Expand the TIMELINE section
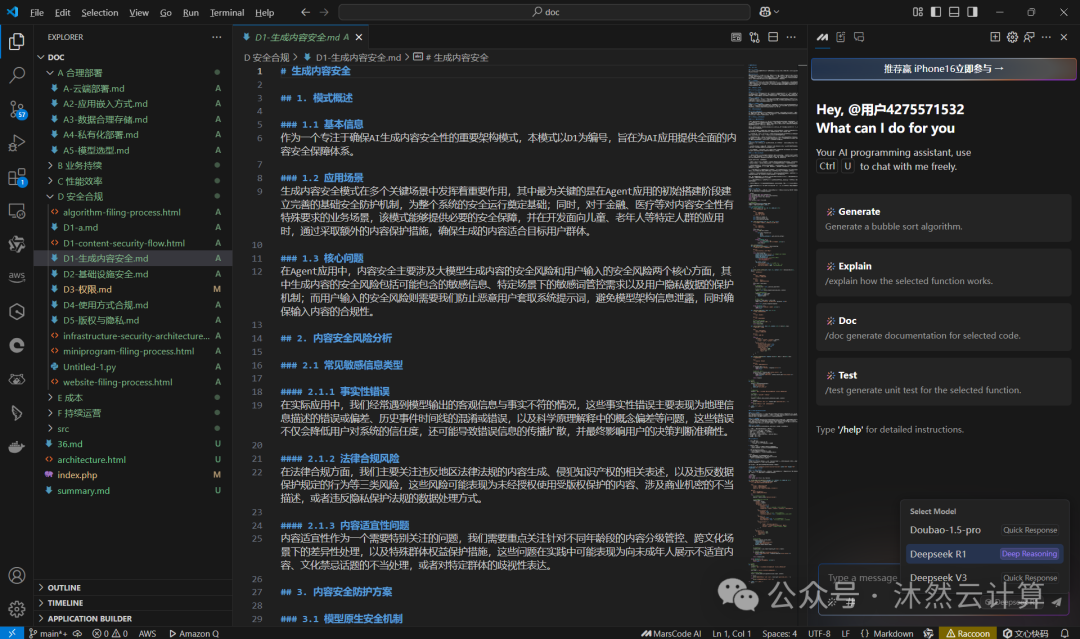The height and width of the screenshot is (639, 1080). [134, 603]
